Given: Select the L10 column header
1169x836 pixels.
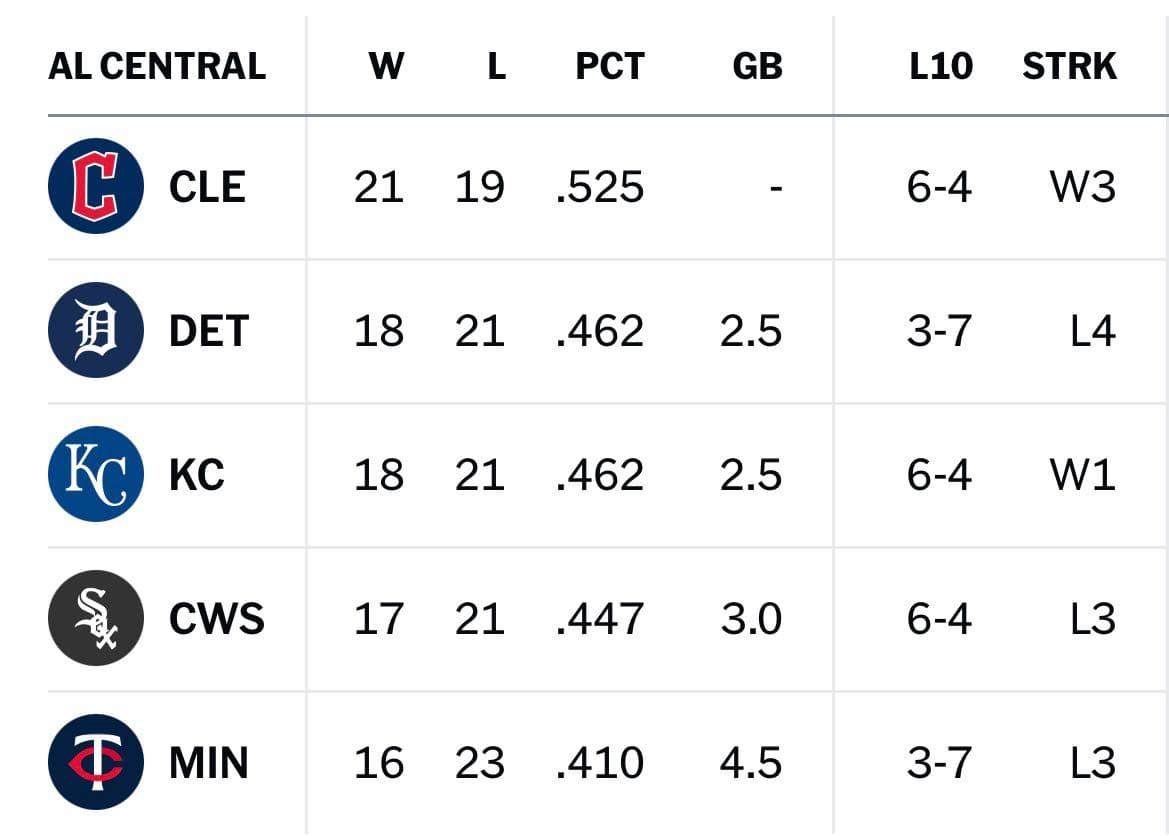Looking at the screenshot, I should (941, 66).
